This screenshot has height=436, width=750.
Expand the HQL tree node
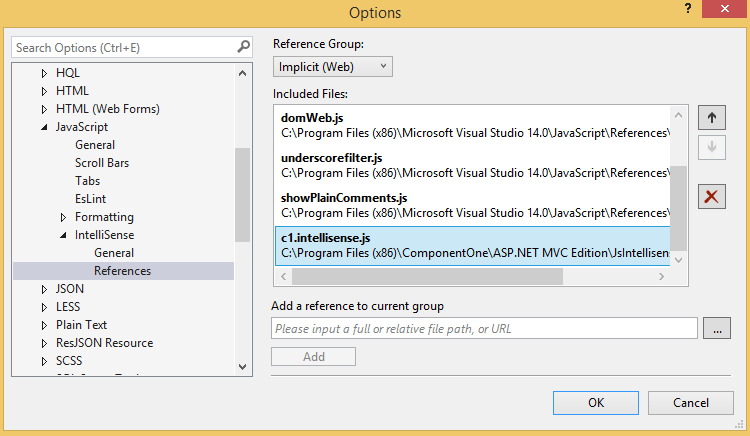click(x=44, y=73)
